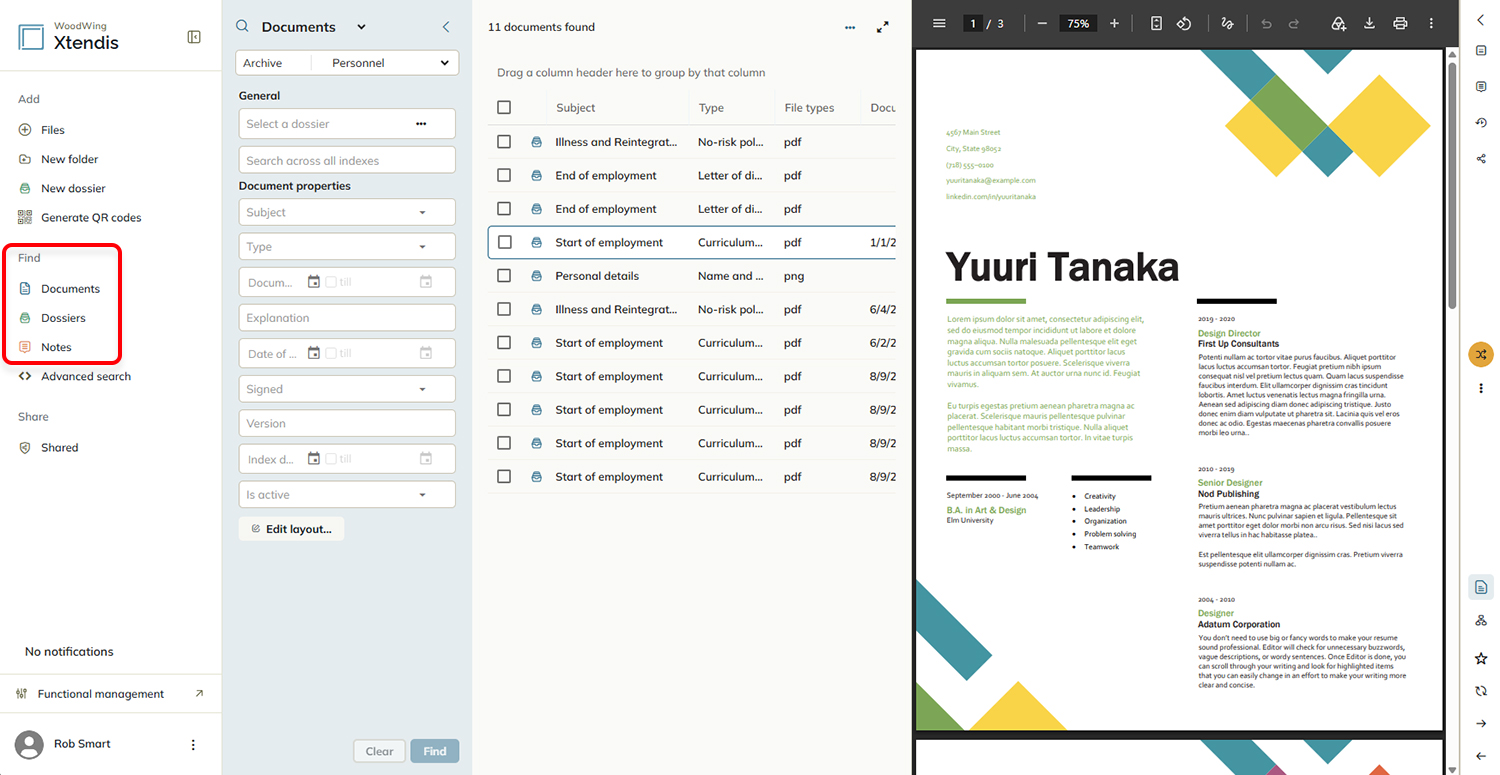The height and width of the screenshot is (775, 1500).
Task: Click the Find button
Action: pyautogui.click(x=435, y=751)
